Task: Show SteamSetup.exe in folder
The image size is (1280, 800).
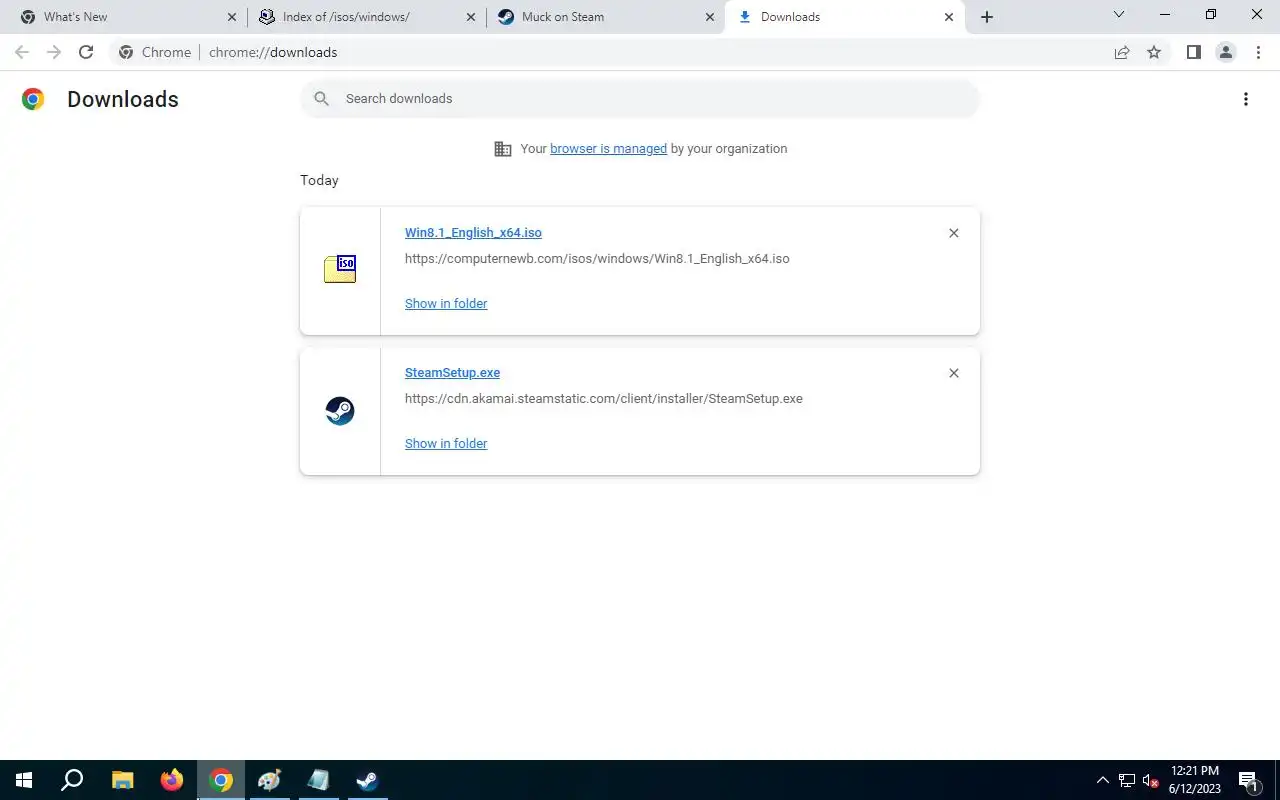Action: click(446, 443)
